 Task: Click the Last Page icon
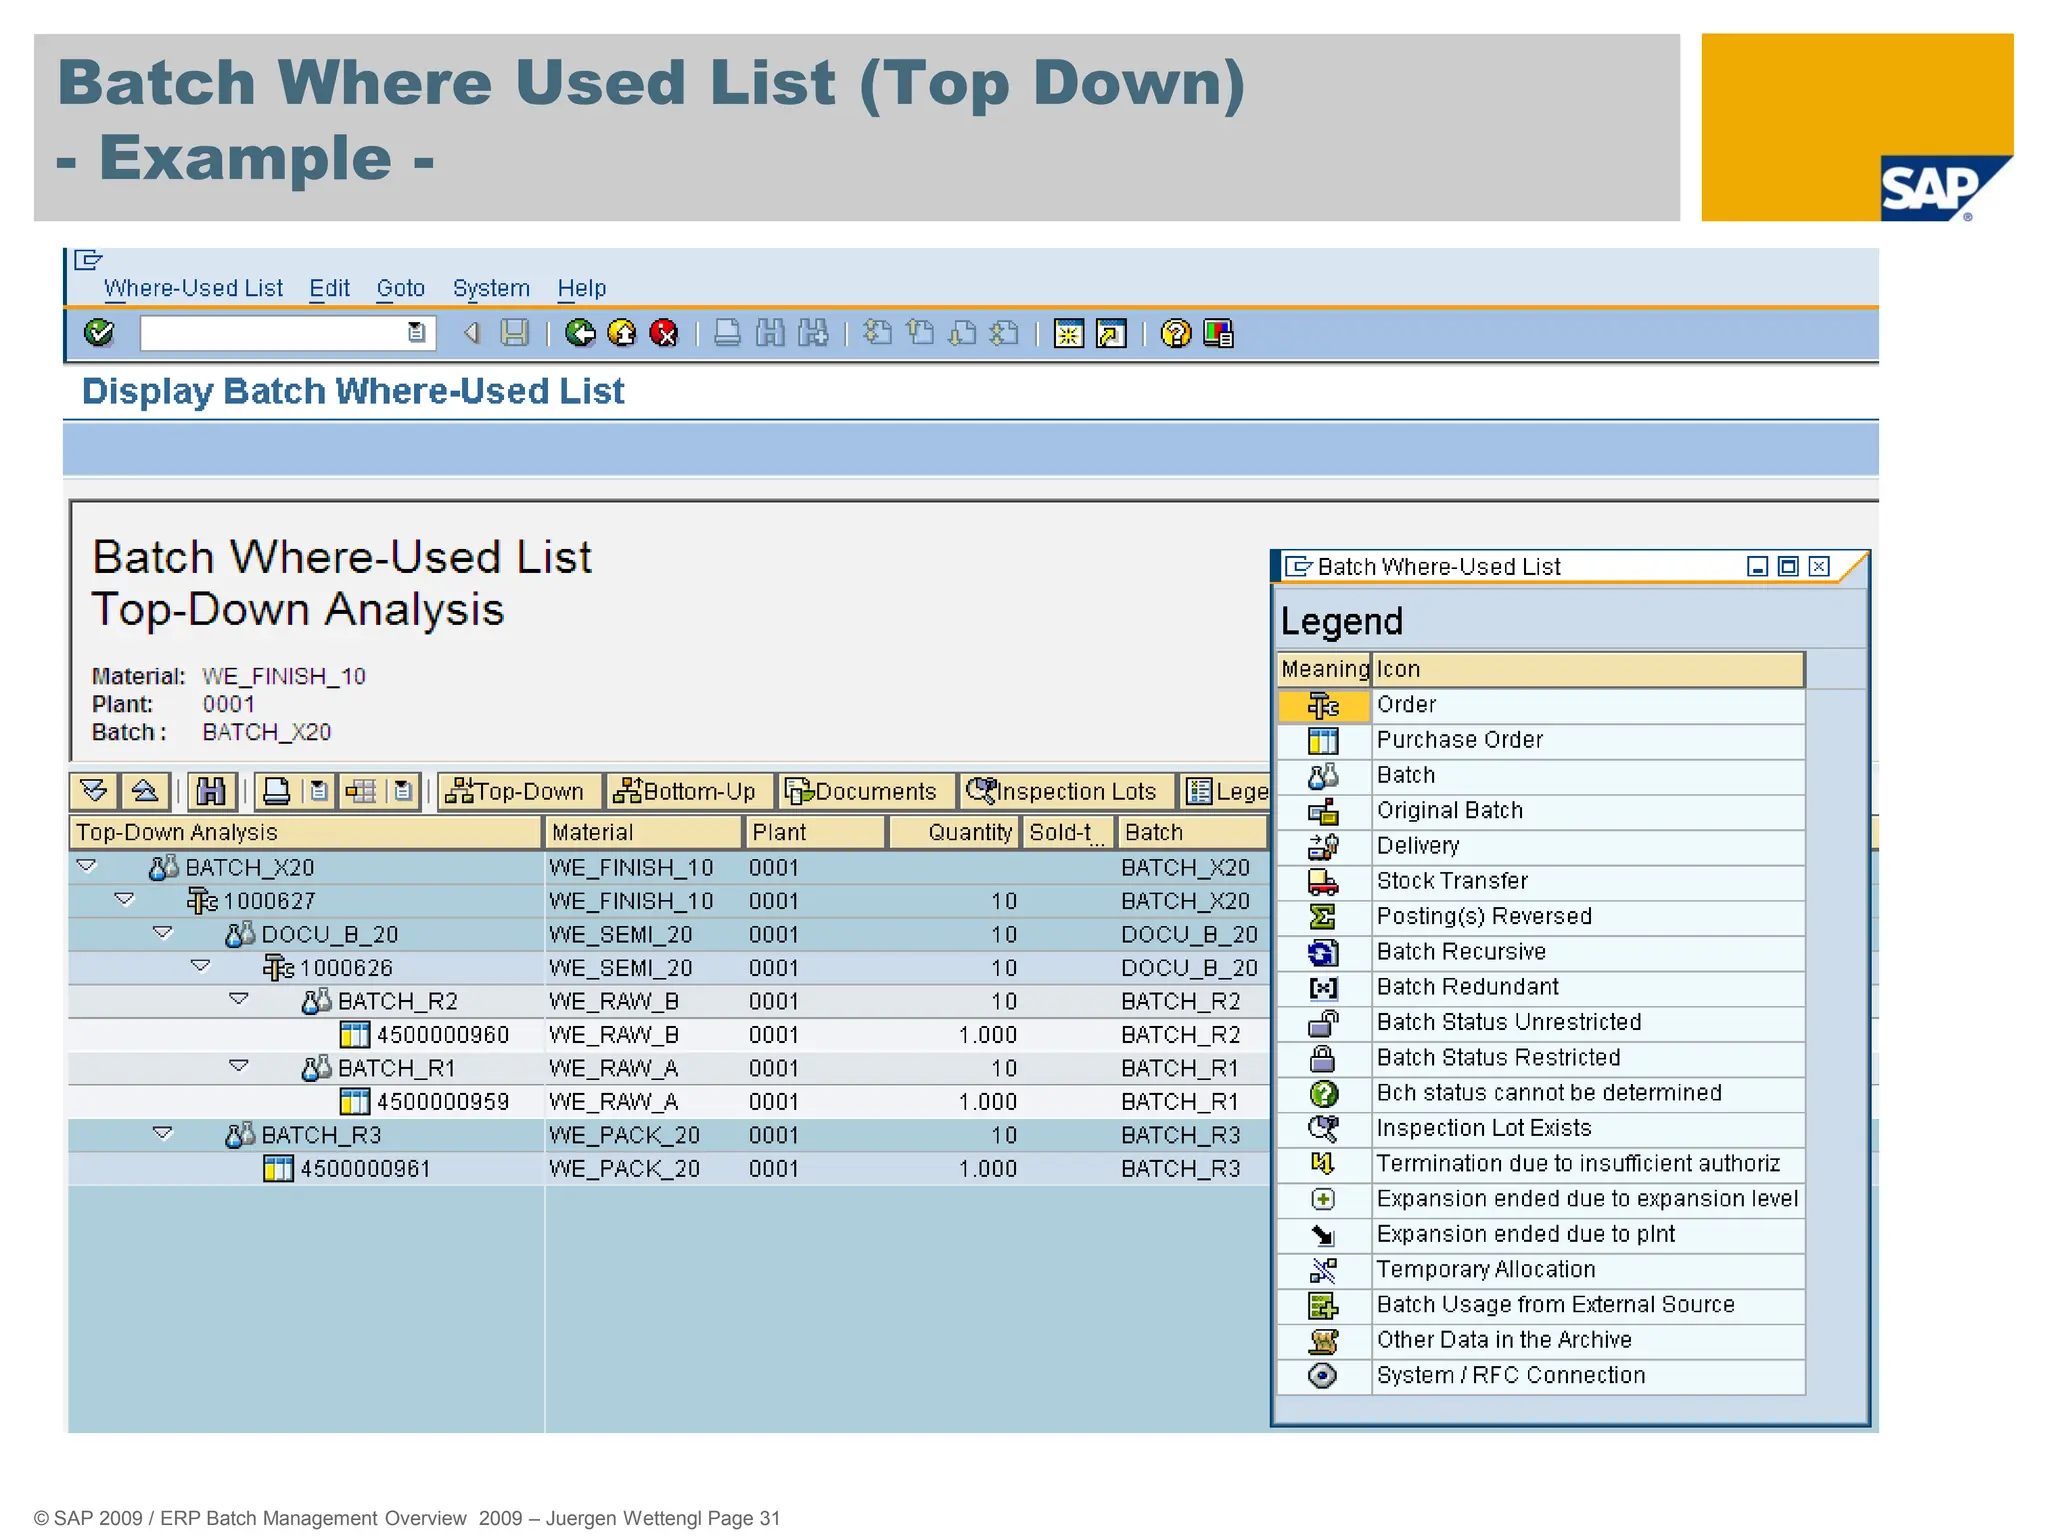coord(1004,332)
